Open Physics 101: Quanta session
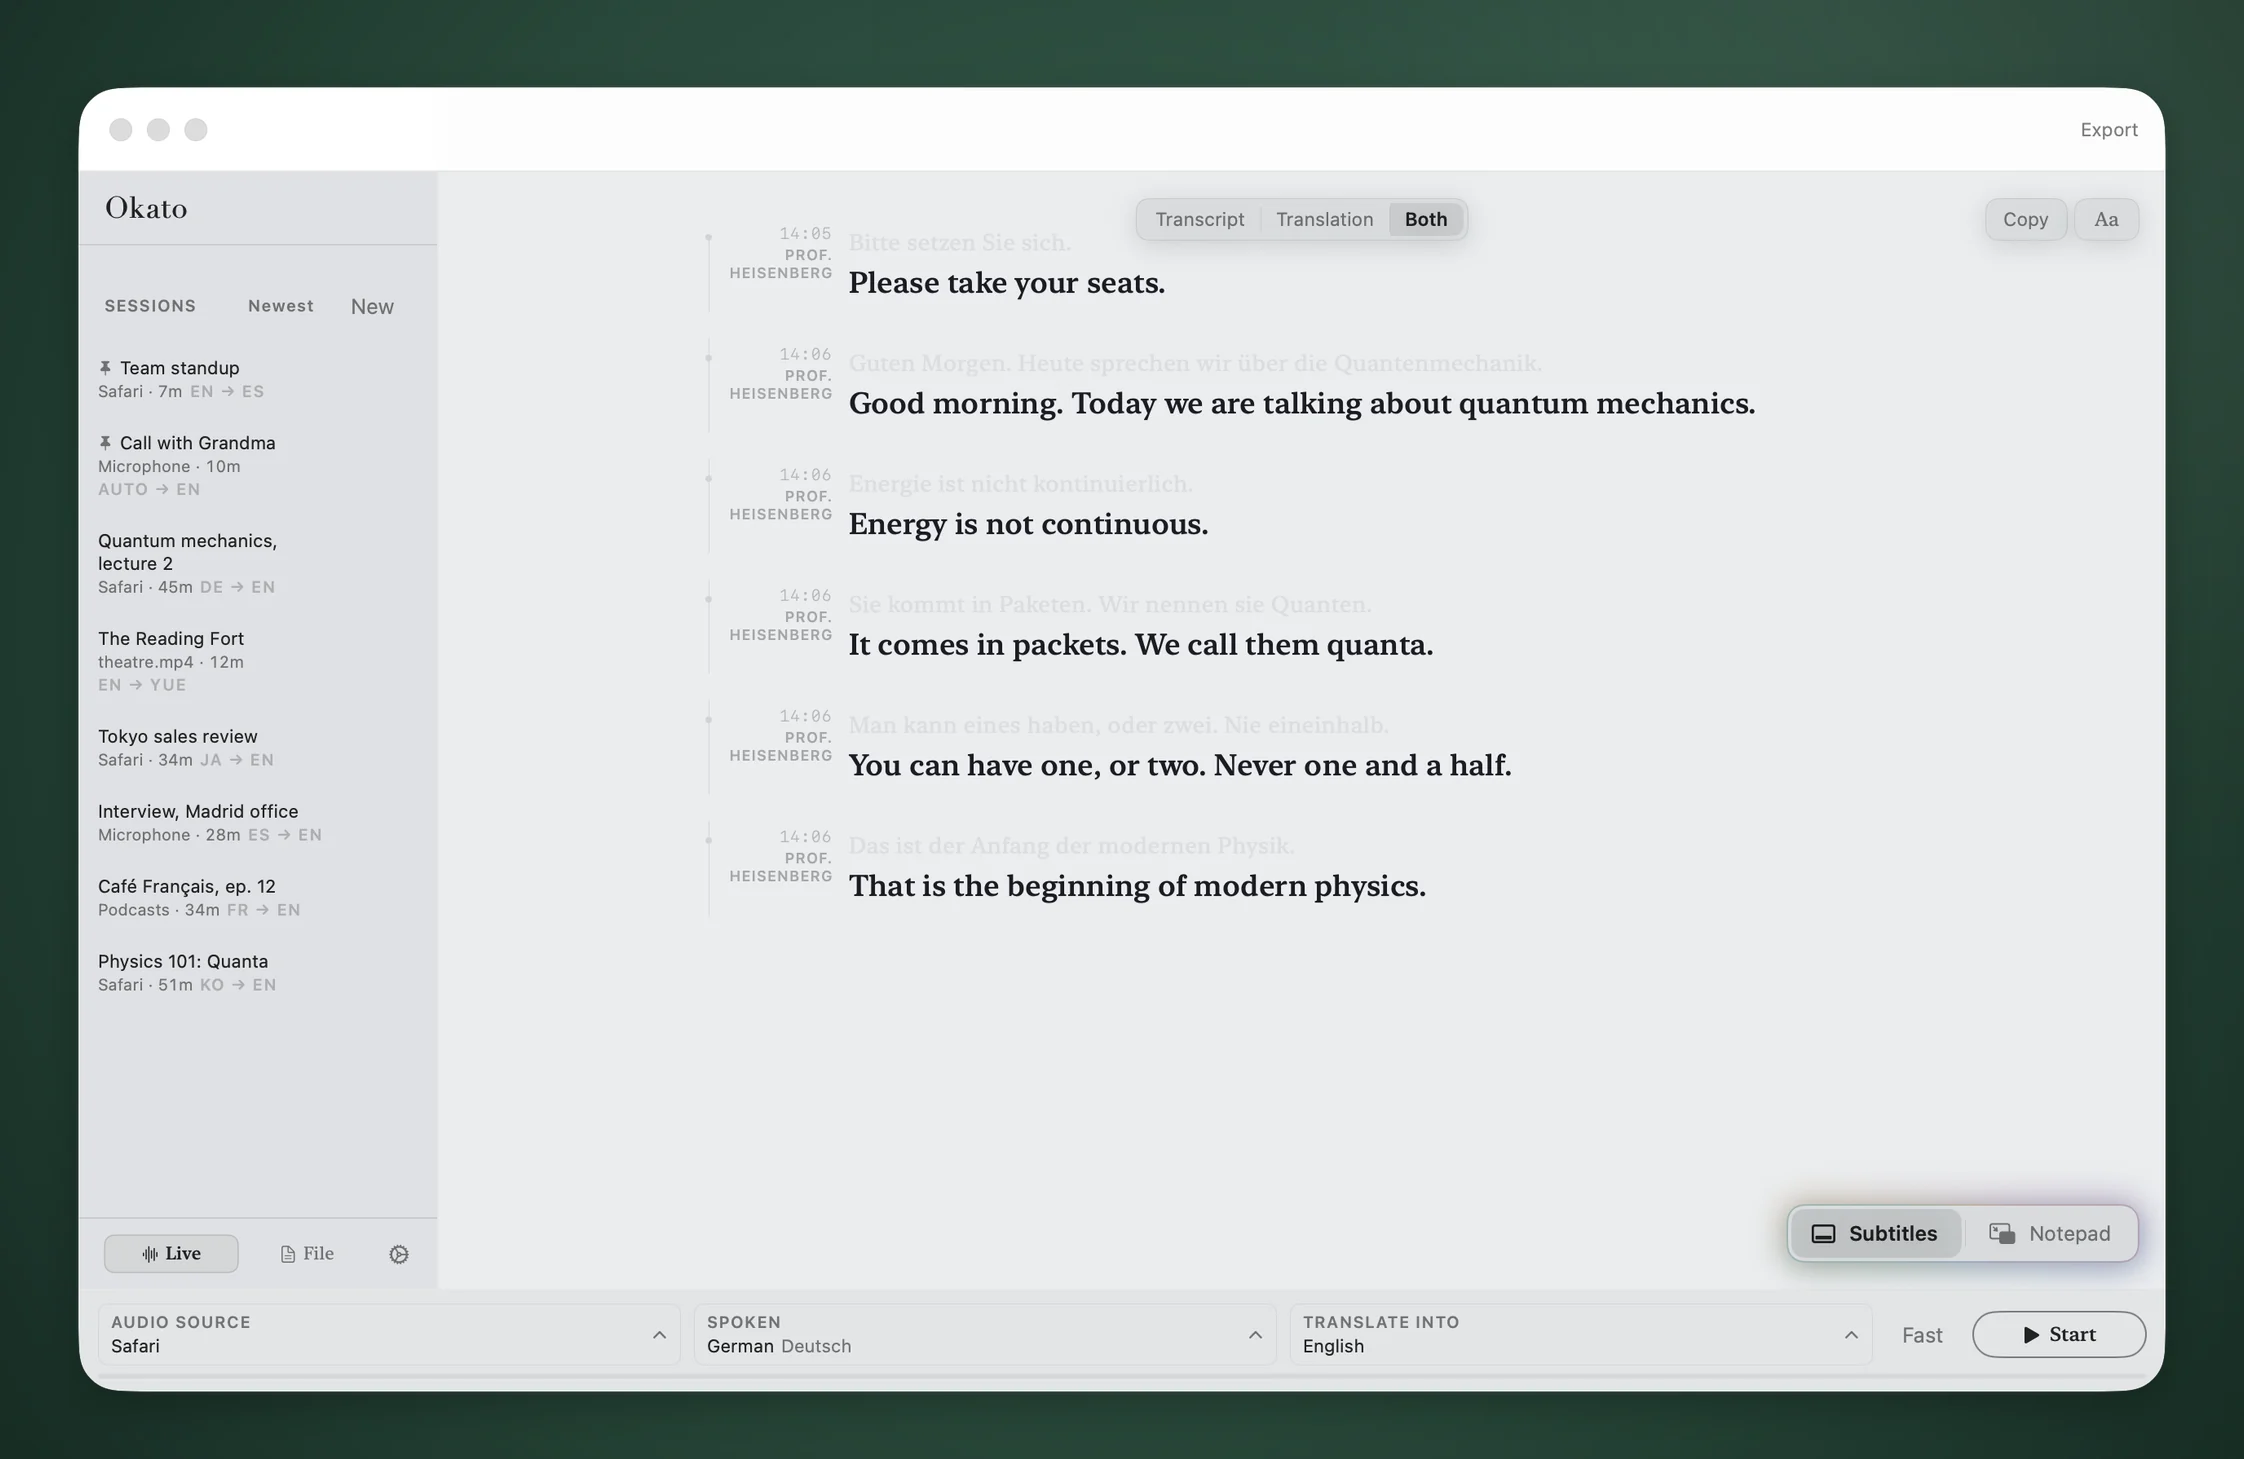The width and height of the screenshot is (2244, 1459). 258,972
